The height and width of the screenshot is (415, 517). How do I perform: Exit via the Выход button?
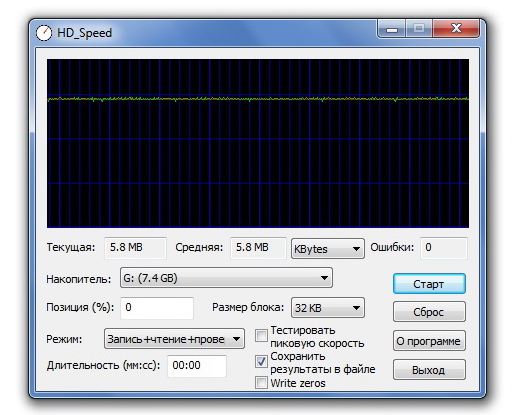point(429,370)
